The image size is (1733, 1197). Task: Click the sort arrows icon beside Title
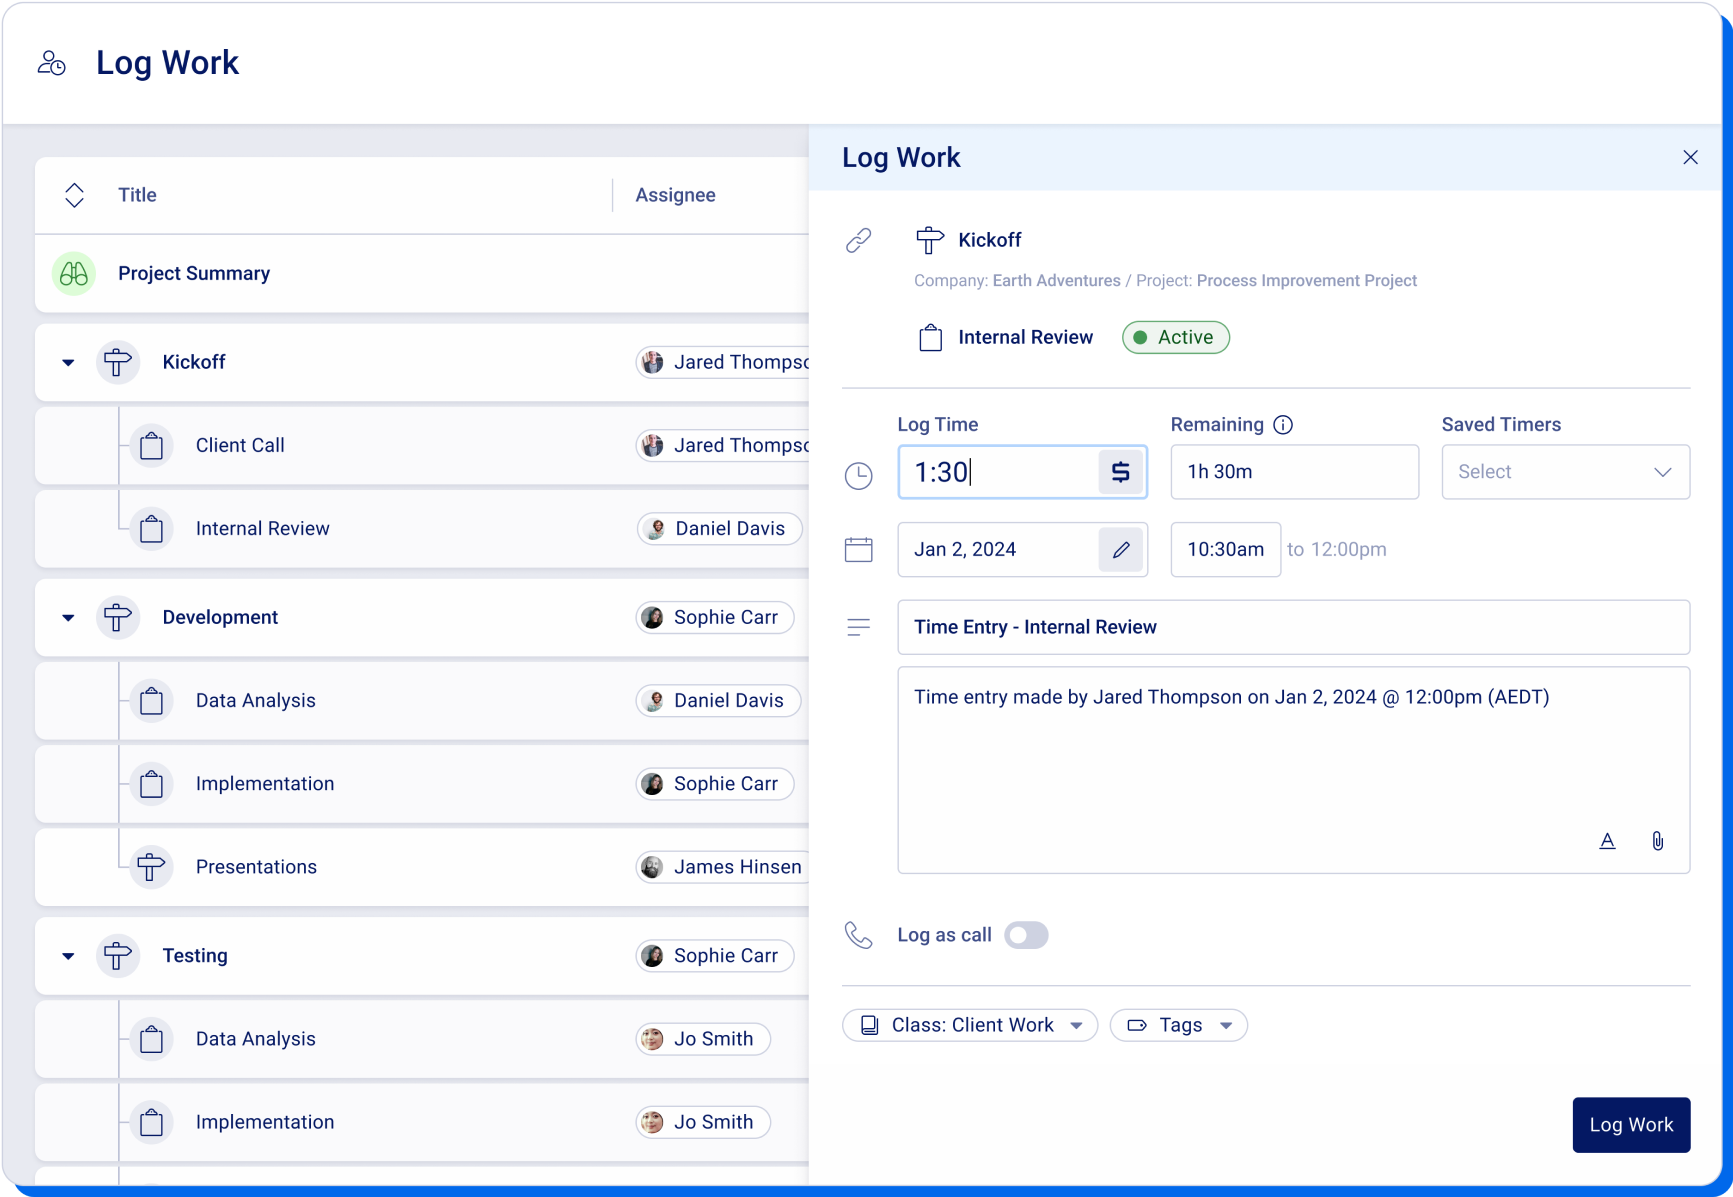[x=74, y=195]
